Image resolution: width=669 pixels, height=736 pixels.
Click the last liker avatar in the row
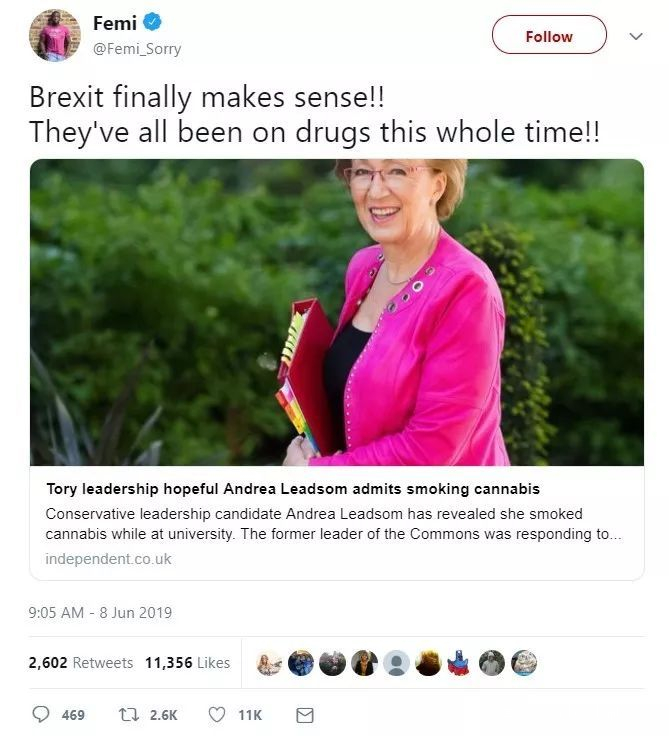point(523,663)
